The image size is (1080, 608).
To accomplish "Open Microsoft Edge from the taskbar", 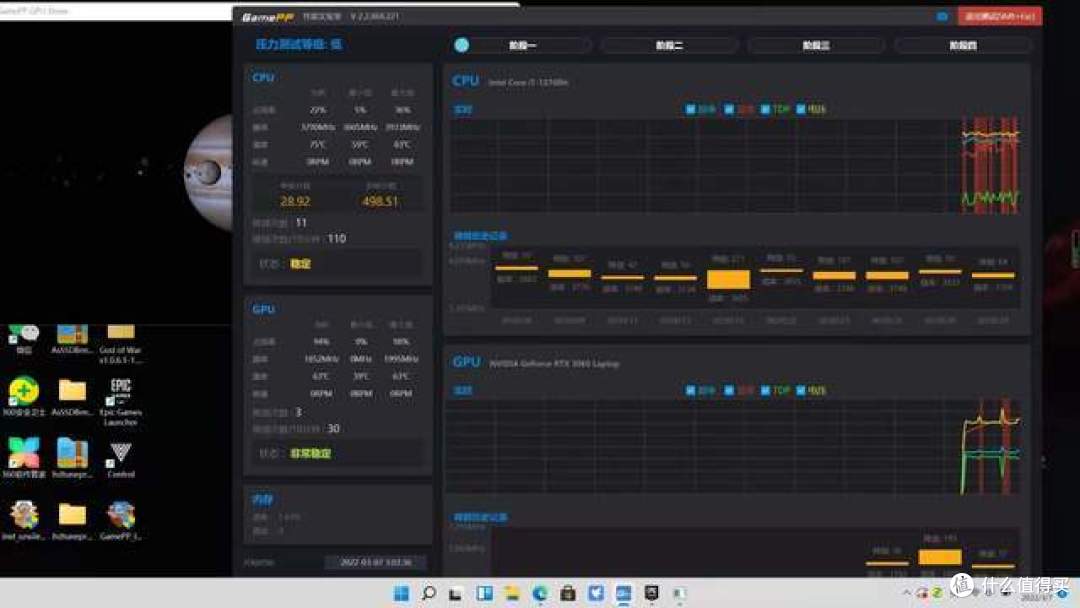I will pyautogui.click(x=540, y=594).
